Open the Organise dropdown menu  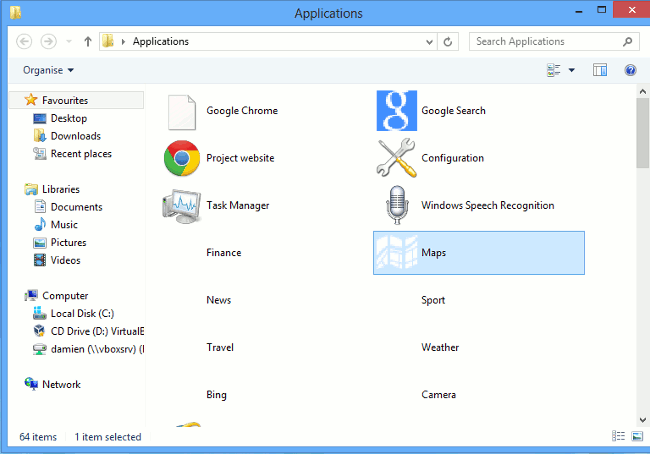pyautogui.click(x=48, y=70)
